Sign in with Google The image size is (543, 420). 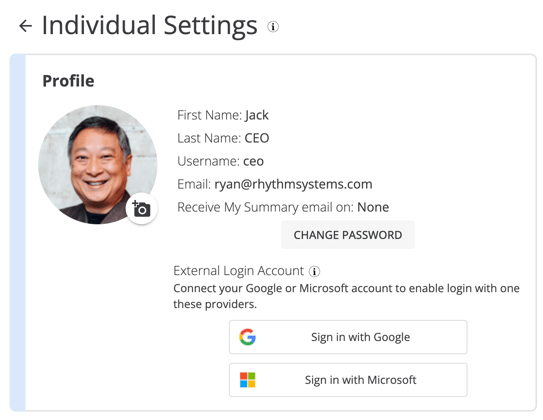(348, 337)
